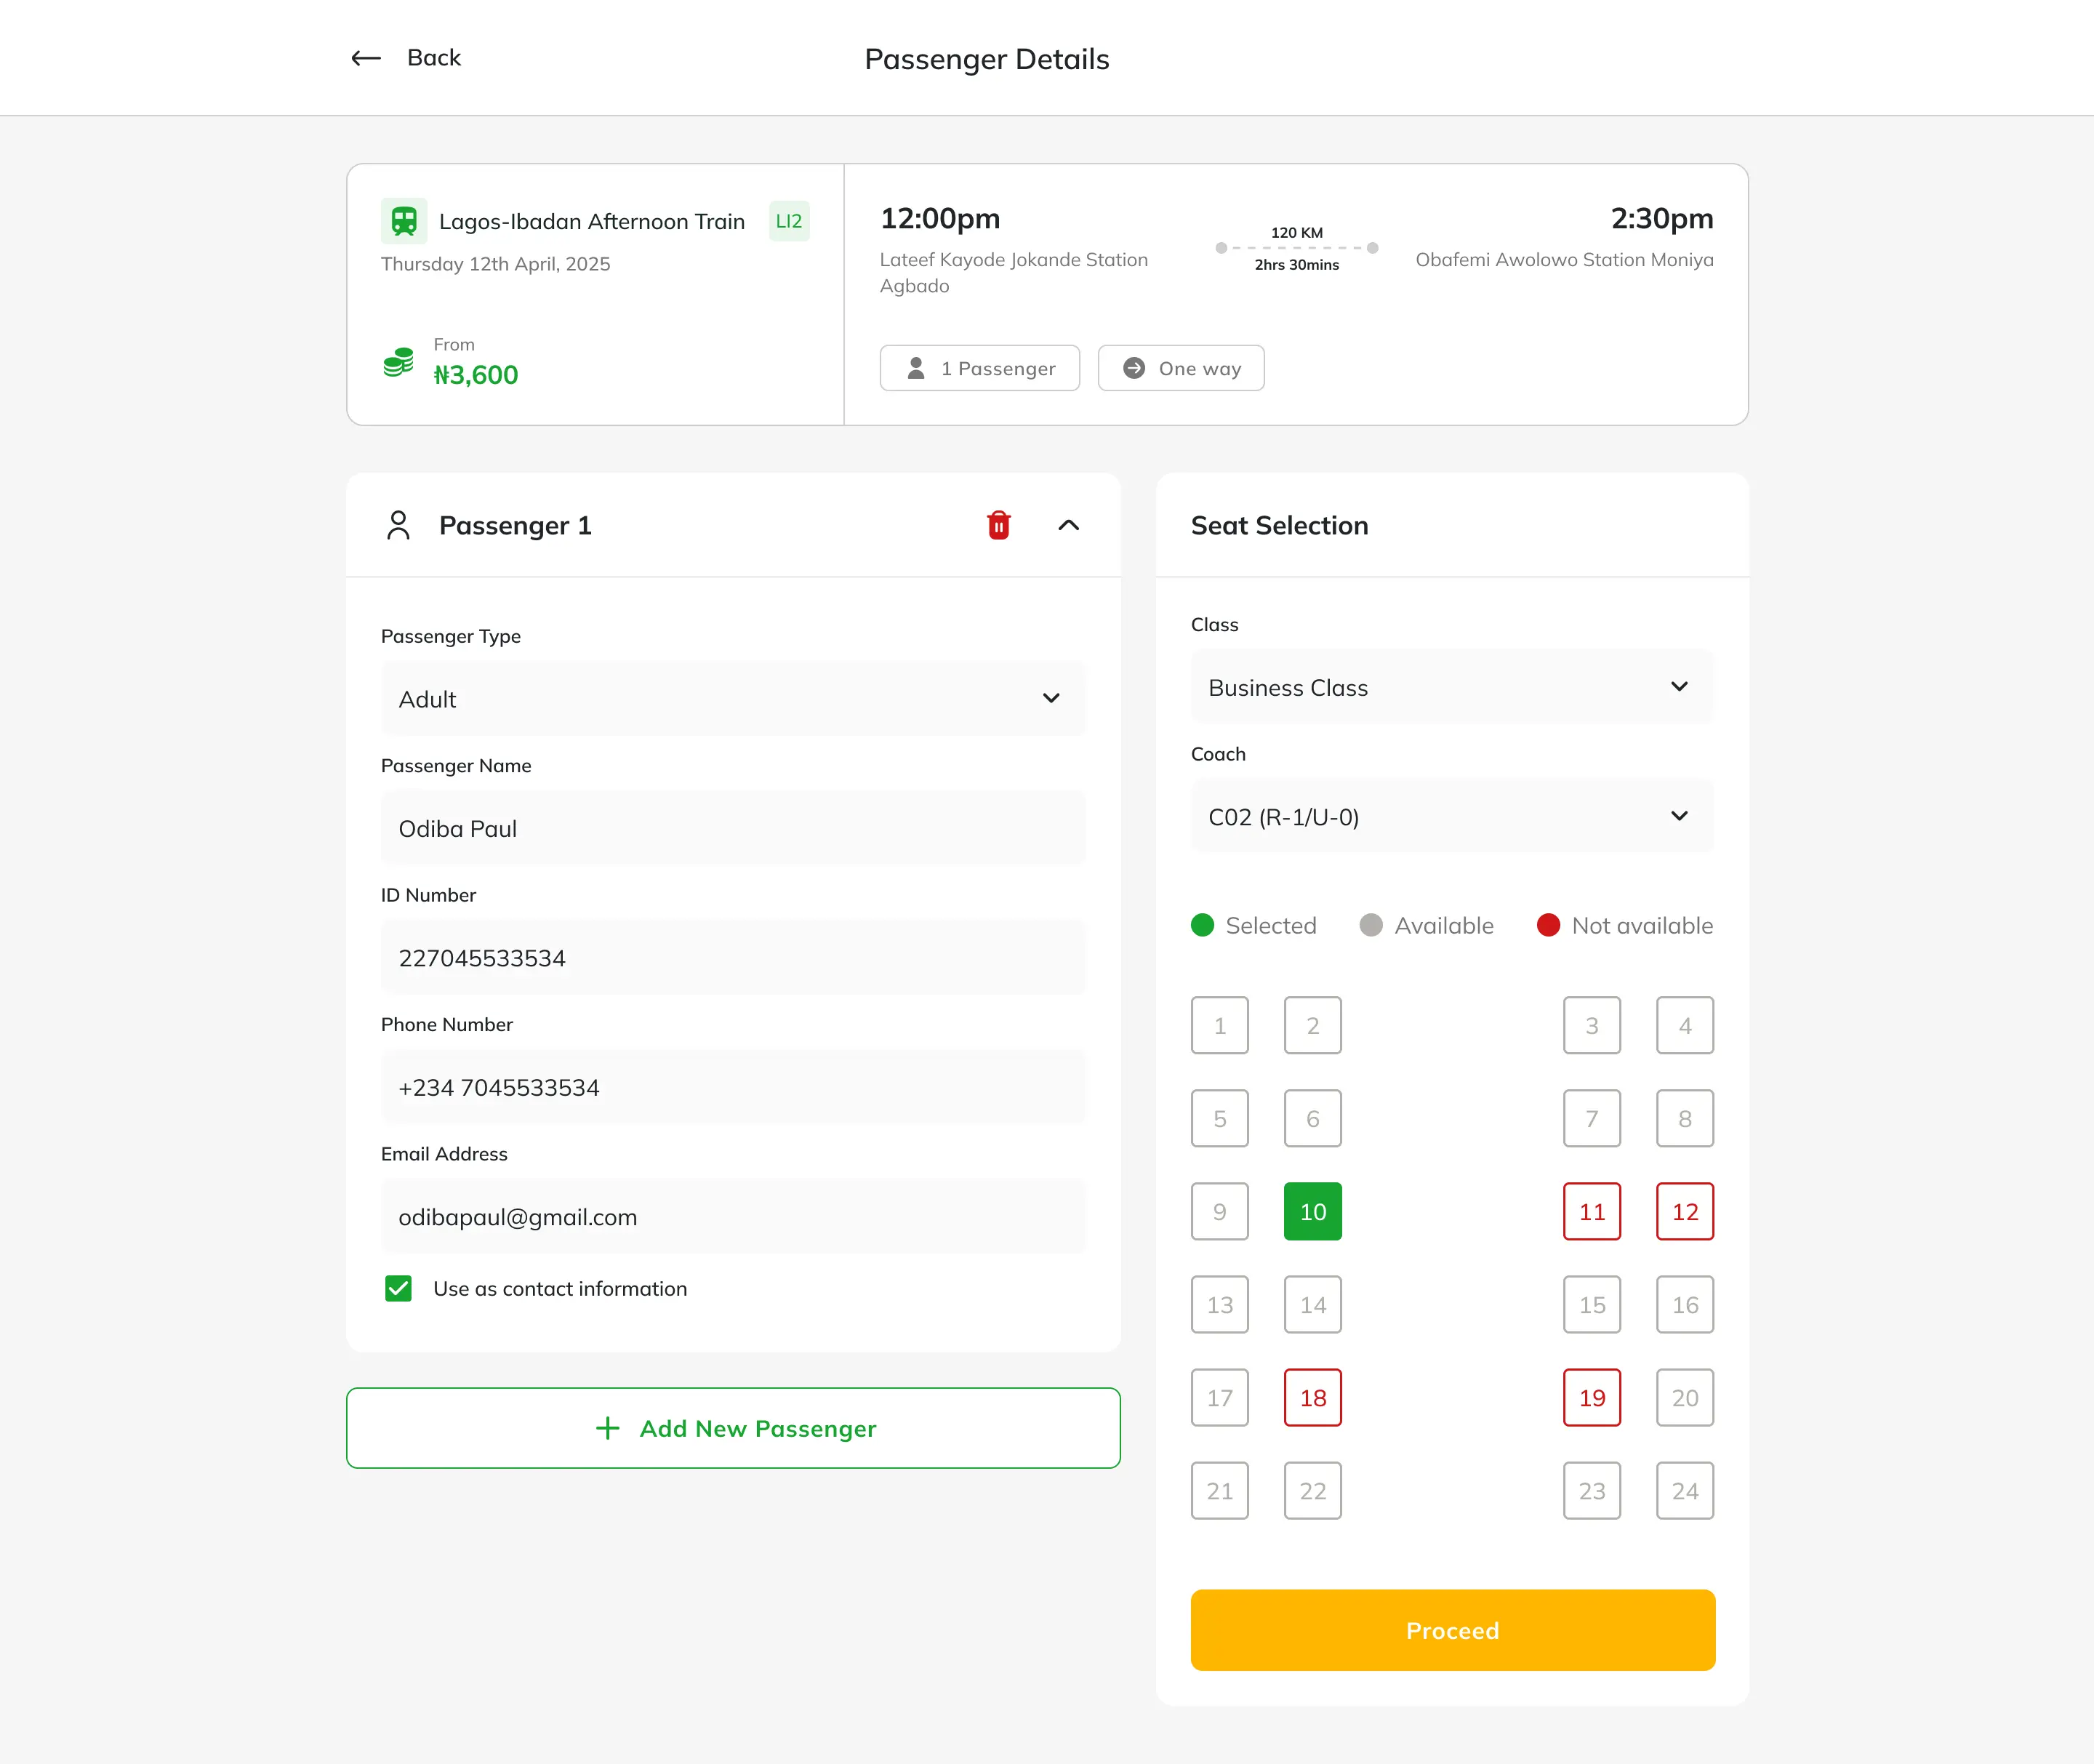Open the Class dropdown showing Business Class

(x=1452, y=687)
